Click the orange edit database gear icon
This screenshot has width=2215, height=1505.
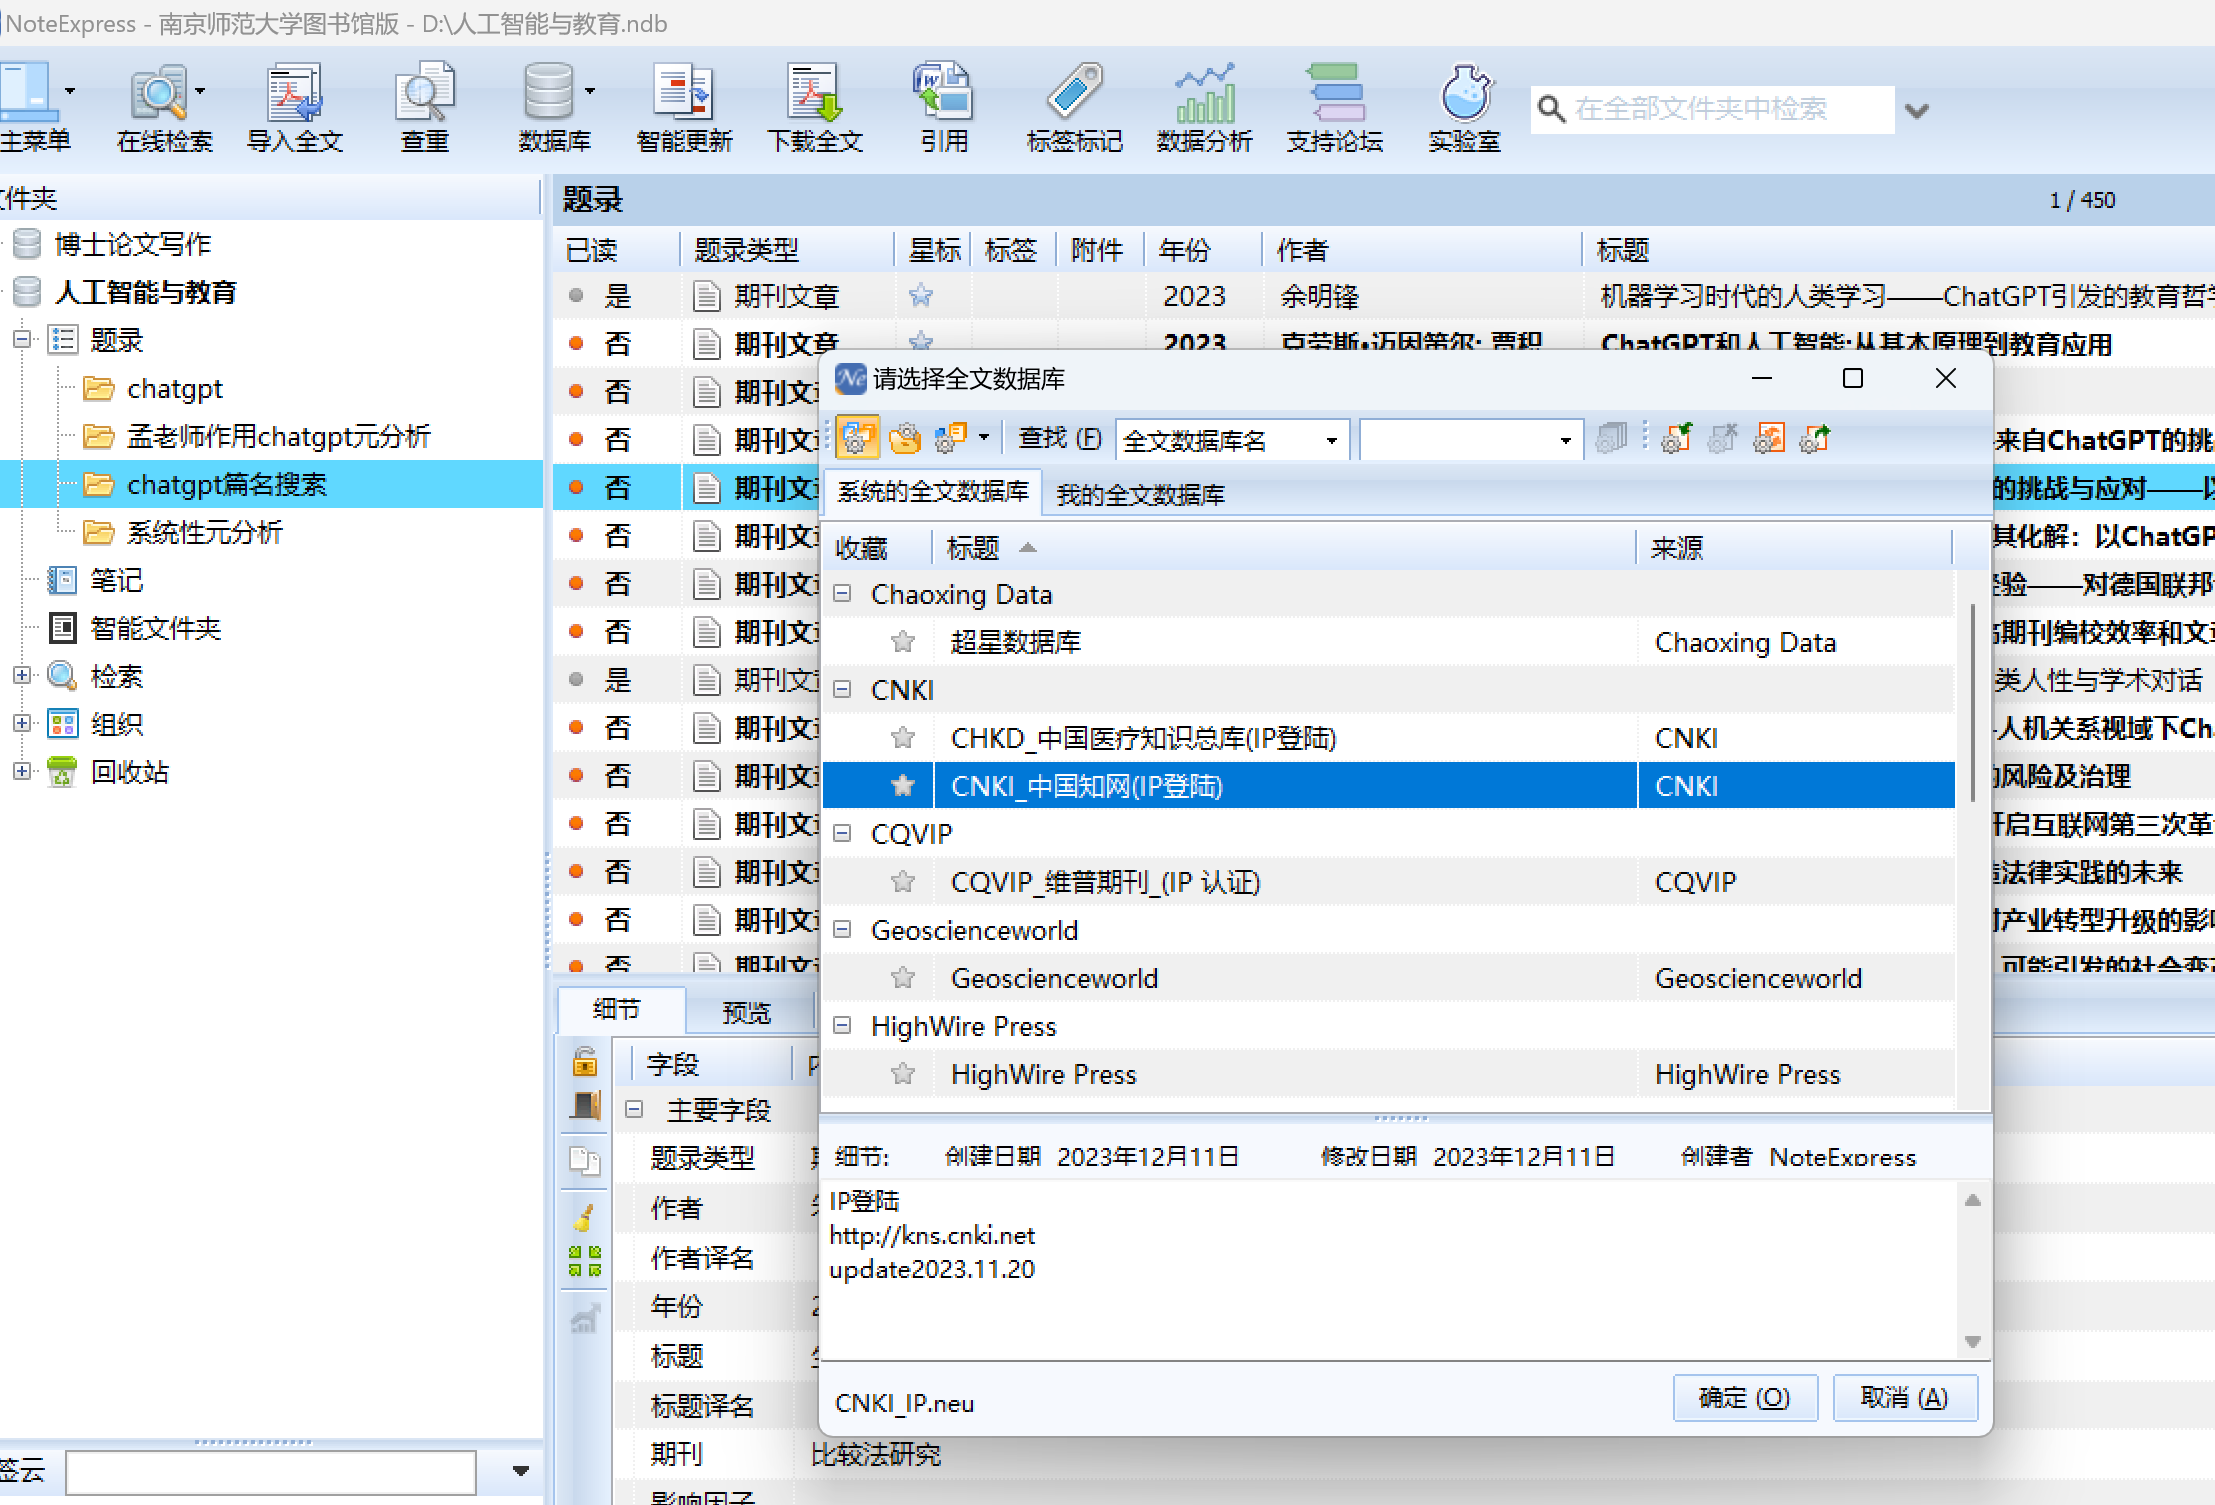tap(1769, 438)
